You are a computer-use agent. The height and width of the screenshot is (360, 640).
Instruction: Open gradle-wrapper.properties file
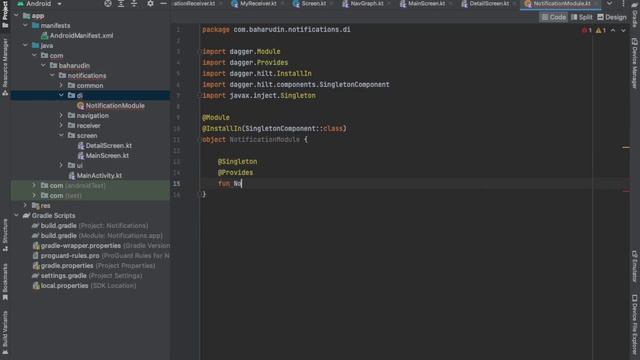[x=101, y=245]
